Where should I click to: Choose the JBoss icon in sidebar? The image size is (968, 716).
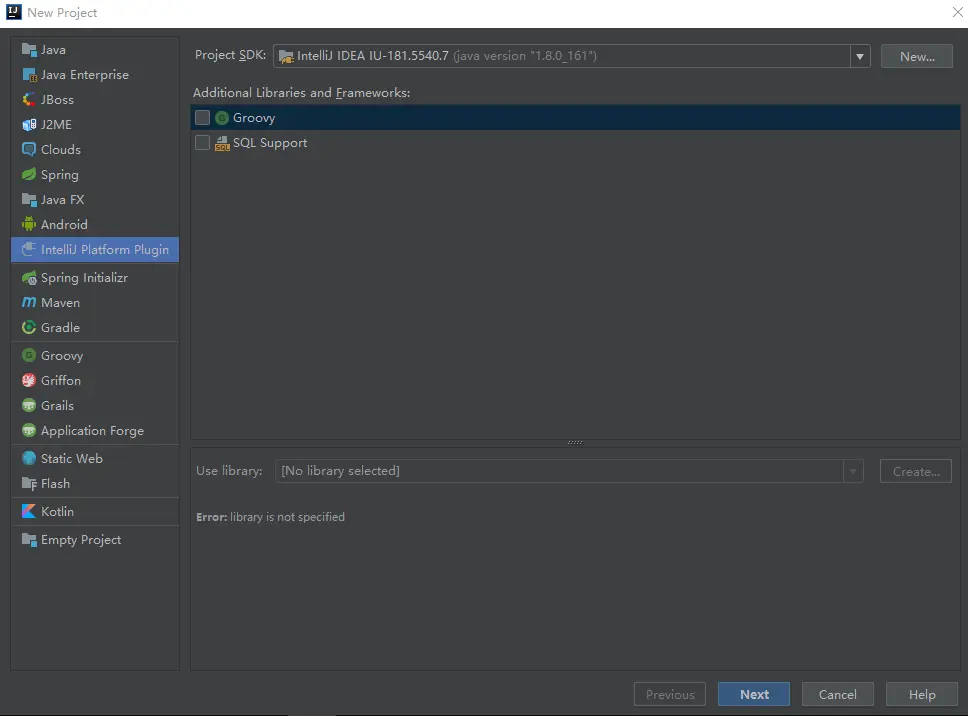coord(29,99)
